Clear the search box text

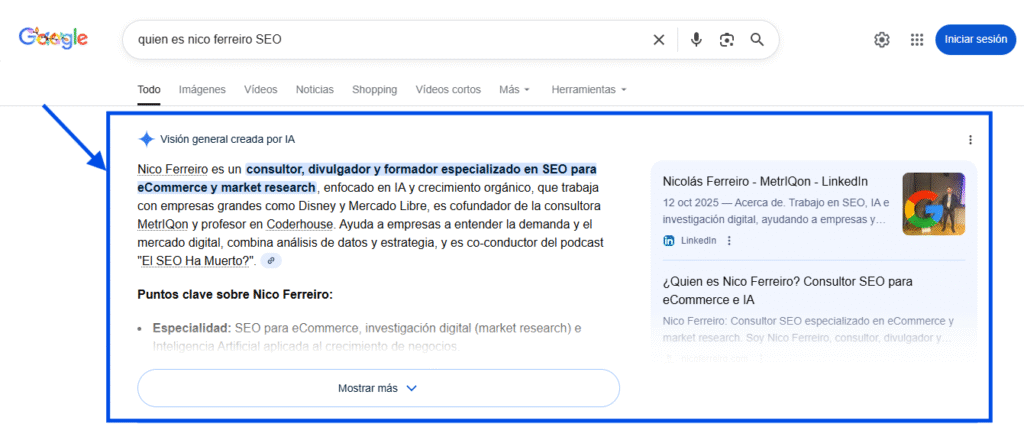tap(658, 40)
